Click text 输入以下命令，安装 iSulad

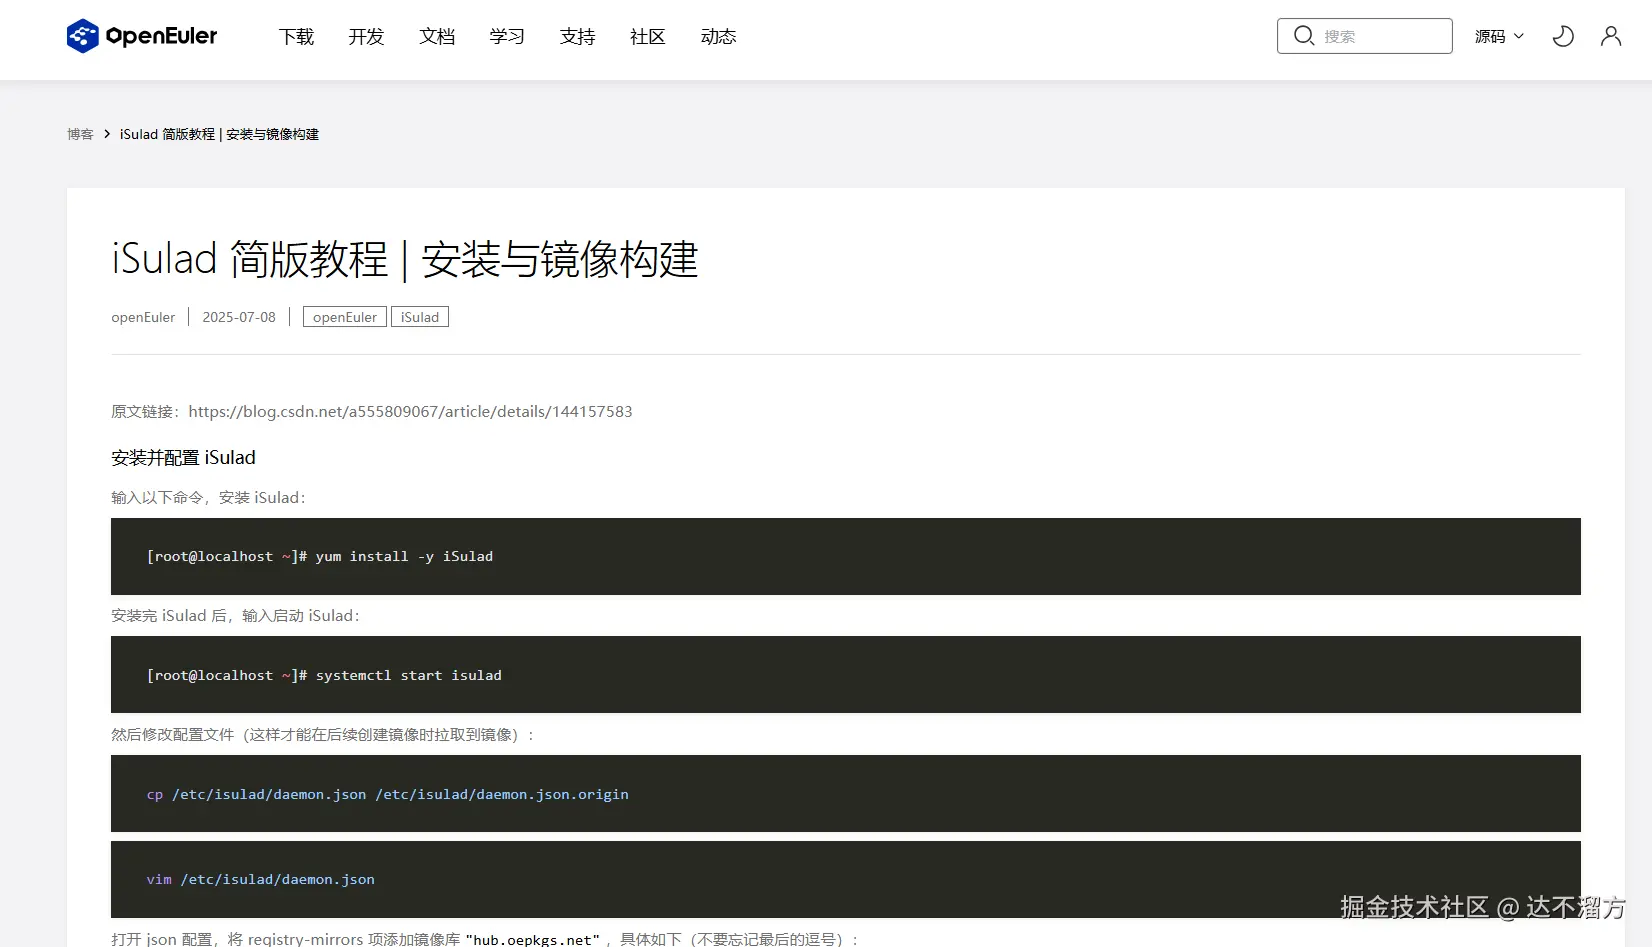[x=208, y=497]
